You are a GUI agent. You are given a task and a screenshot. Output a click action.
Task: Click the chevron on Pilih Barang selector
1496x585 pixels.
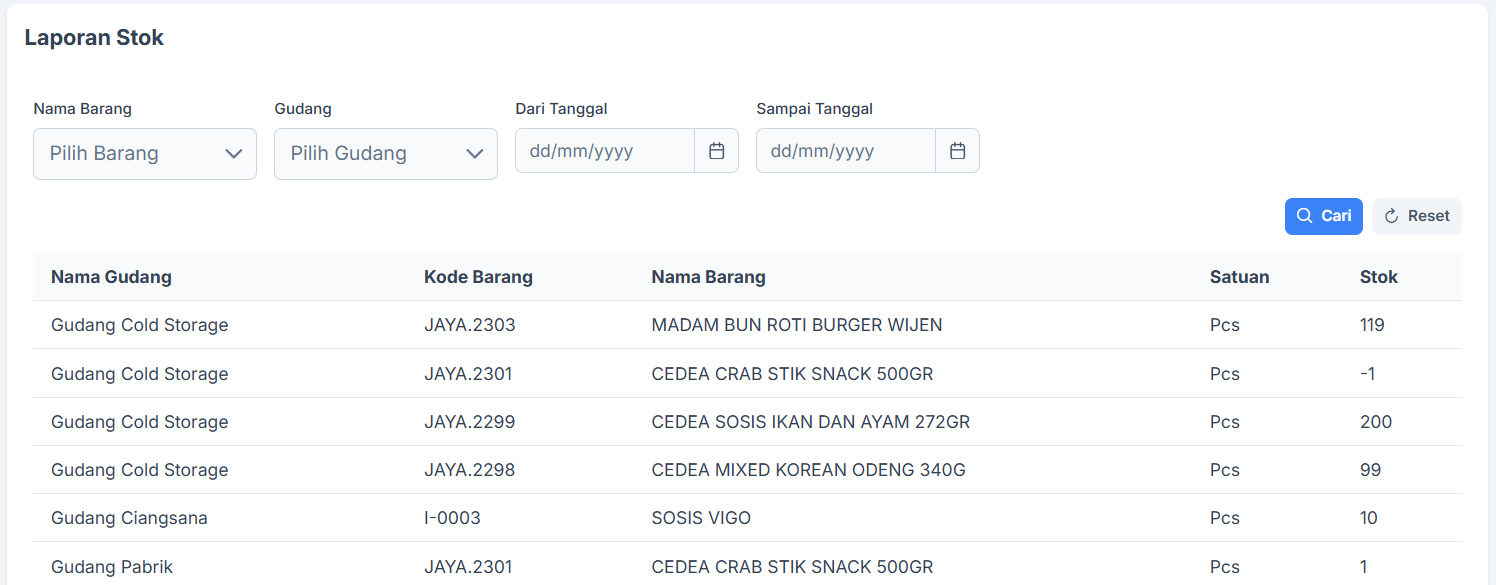[233, 153]
